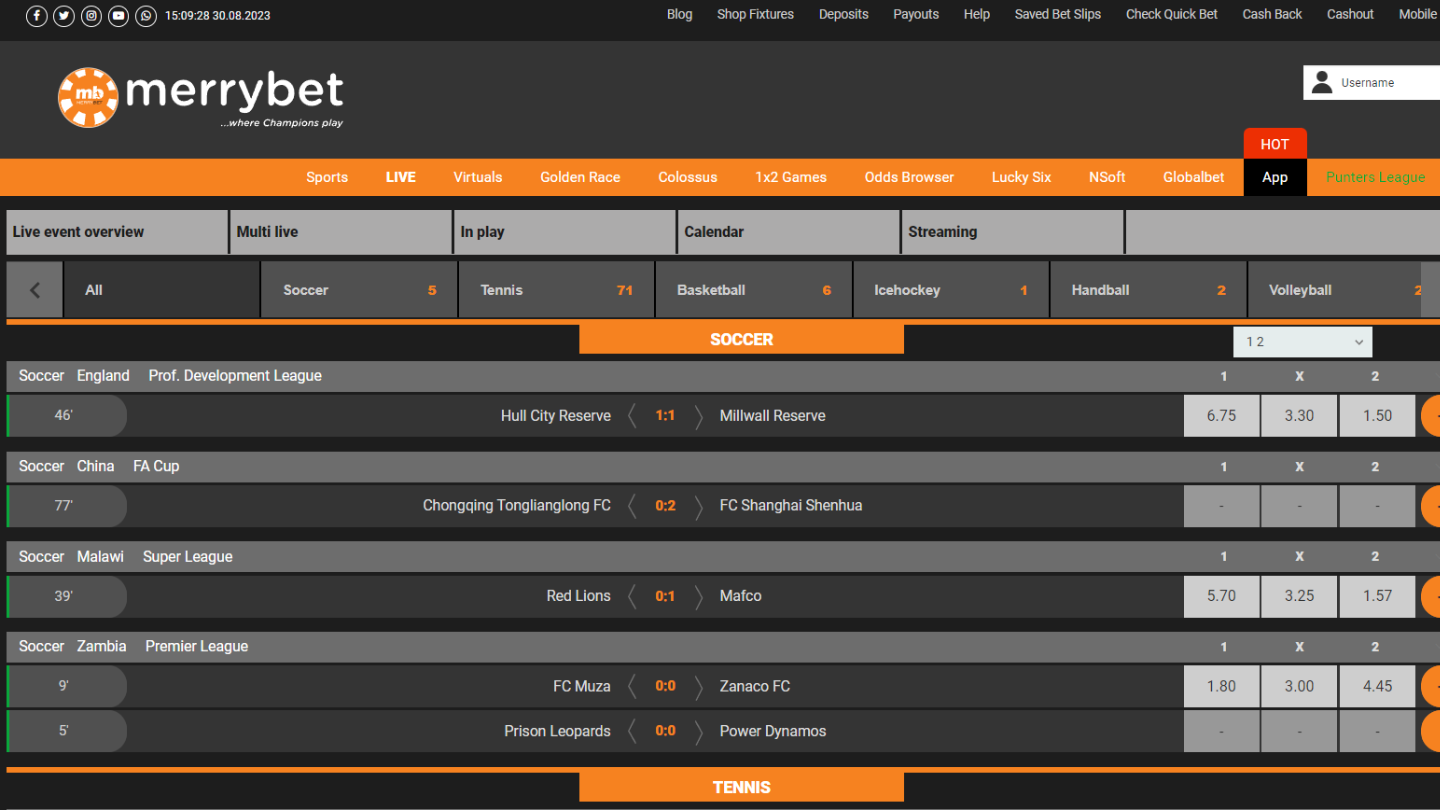The height and width of the screenshot is (810, 1440).
Task: Open Saved Bet Slips link
Action: [1058, 14]
